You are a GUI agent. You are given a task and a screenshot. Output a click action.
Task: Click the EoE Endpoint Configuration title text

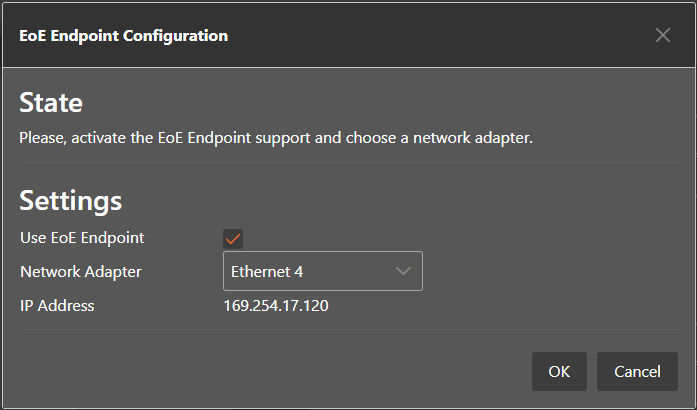tap(124, 36)
